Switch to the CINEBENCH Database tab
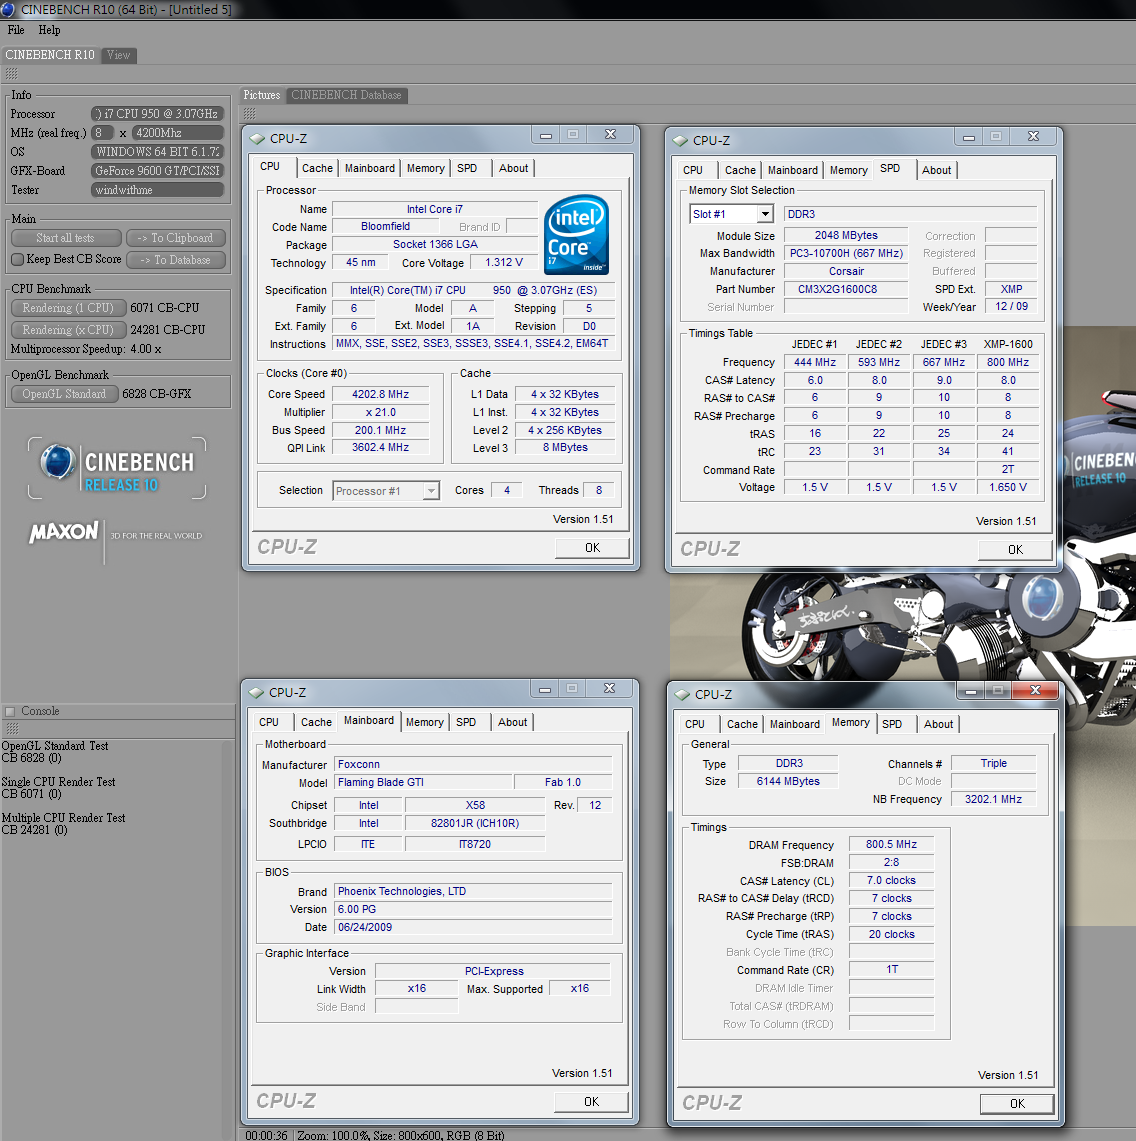The height and width of the screenshot is (1141, 1136). [x=346, y=95]
